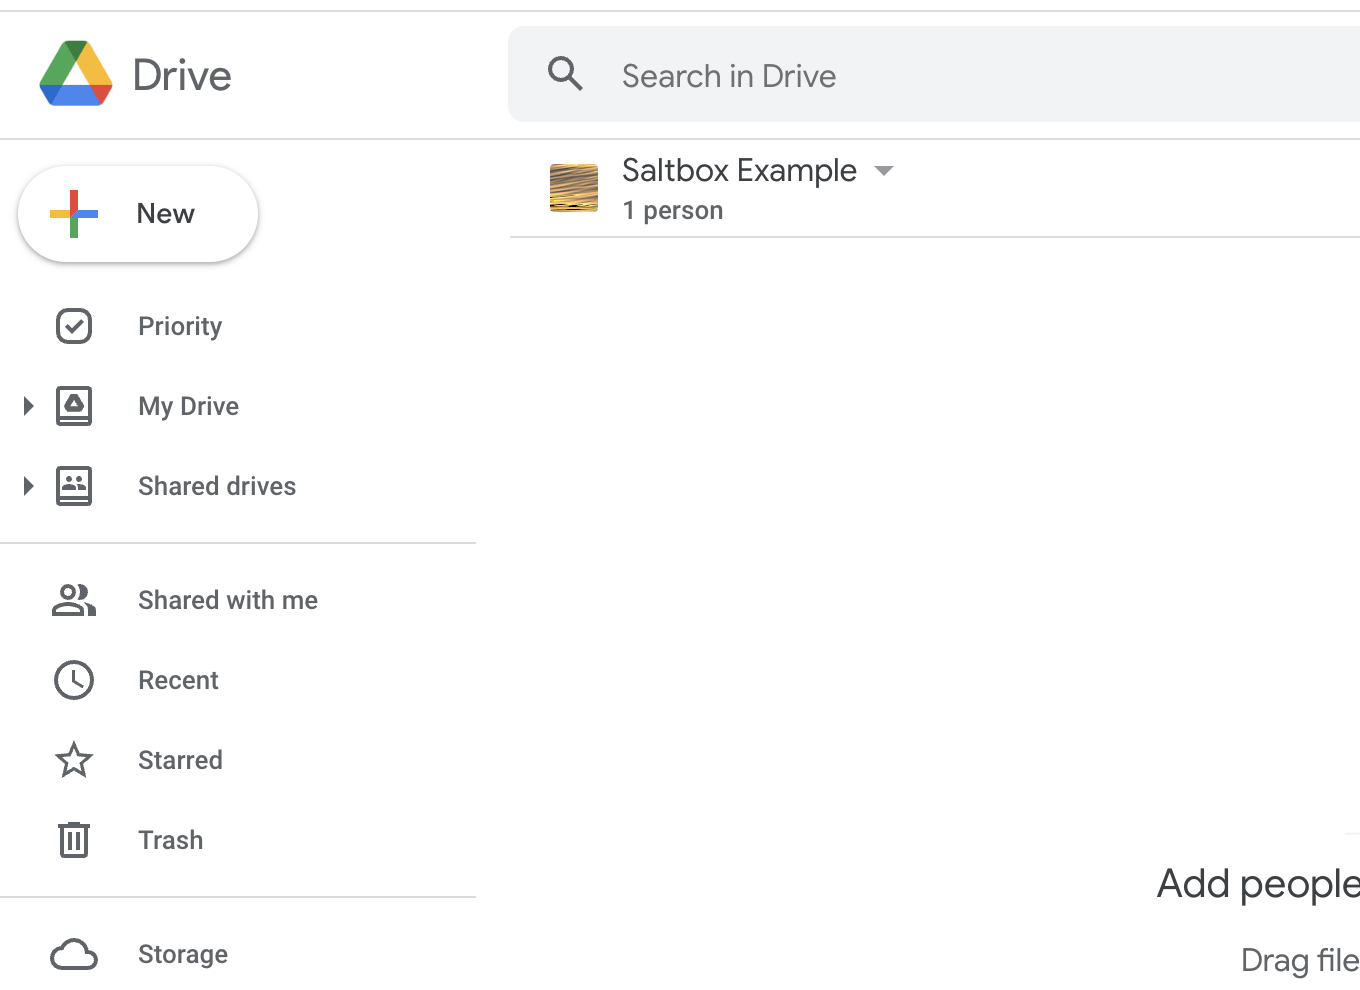Click the Trash bin icon
Screen dimensions: 1360x990
(74, 840)
